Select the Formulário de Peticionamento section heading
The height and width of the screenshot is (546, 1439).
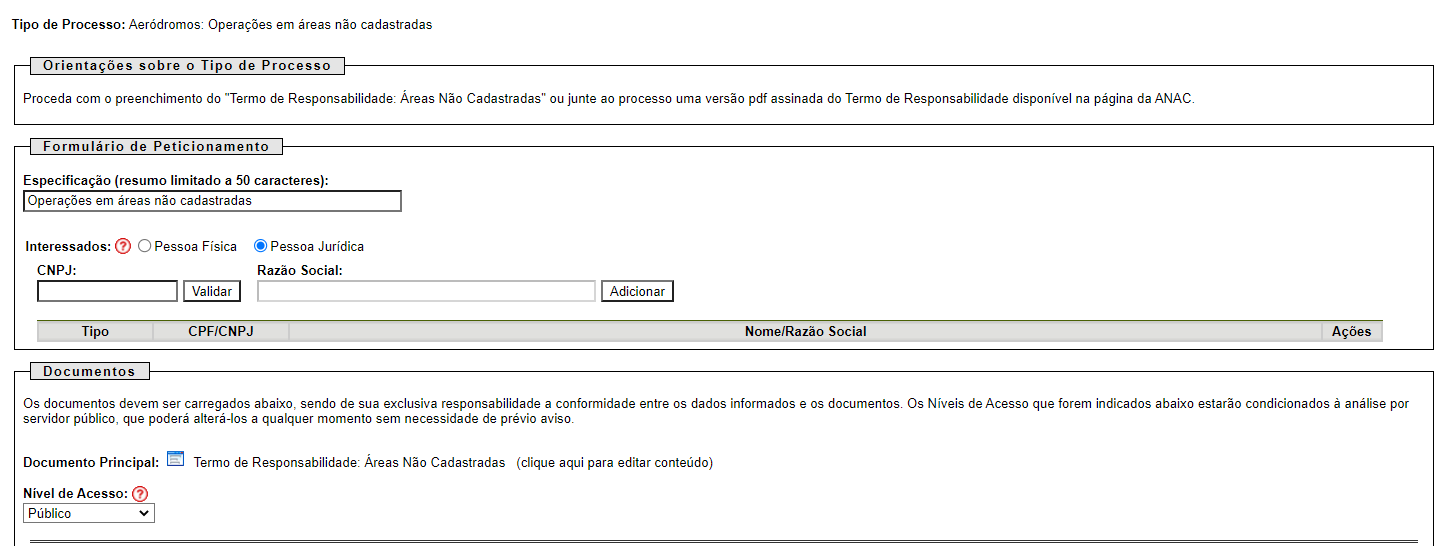point(156,146)
